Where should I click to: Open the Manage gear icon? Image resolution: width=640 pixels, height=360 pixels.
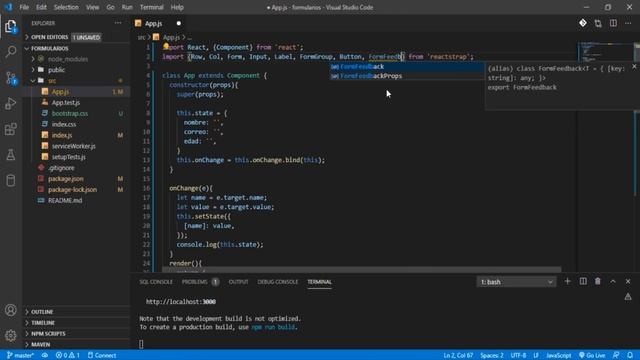(11, 336)
